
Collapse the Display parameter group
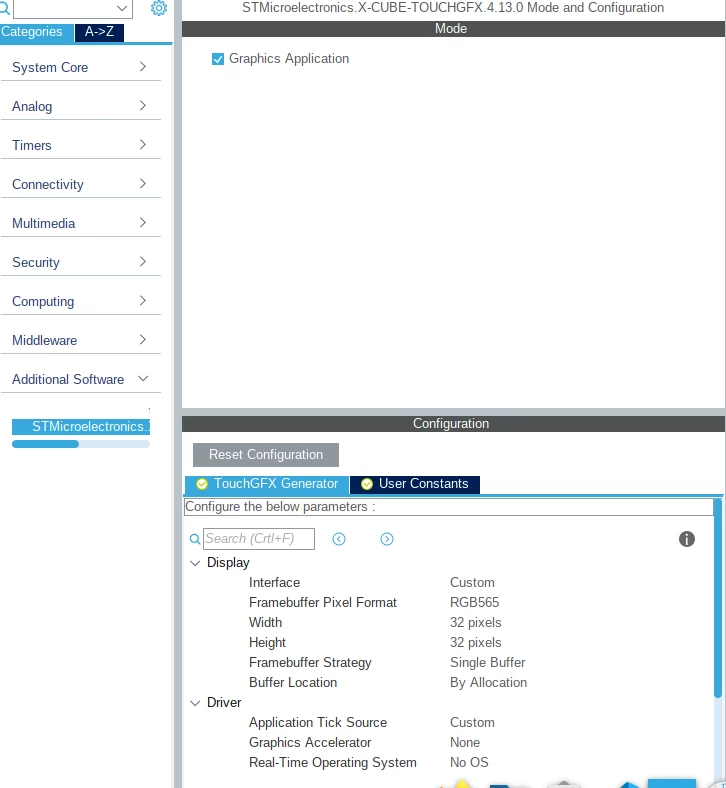(195, 563)
